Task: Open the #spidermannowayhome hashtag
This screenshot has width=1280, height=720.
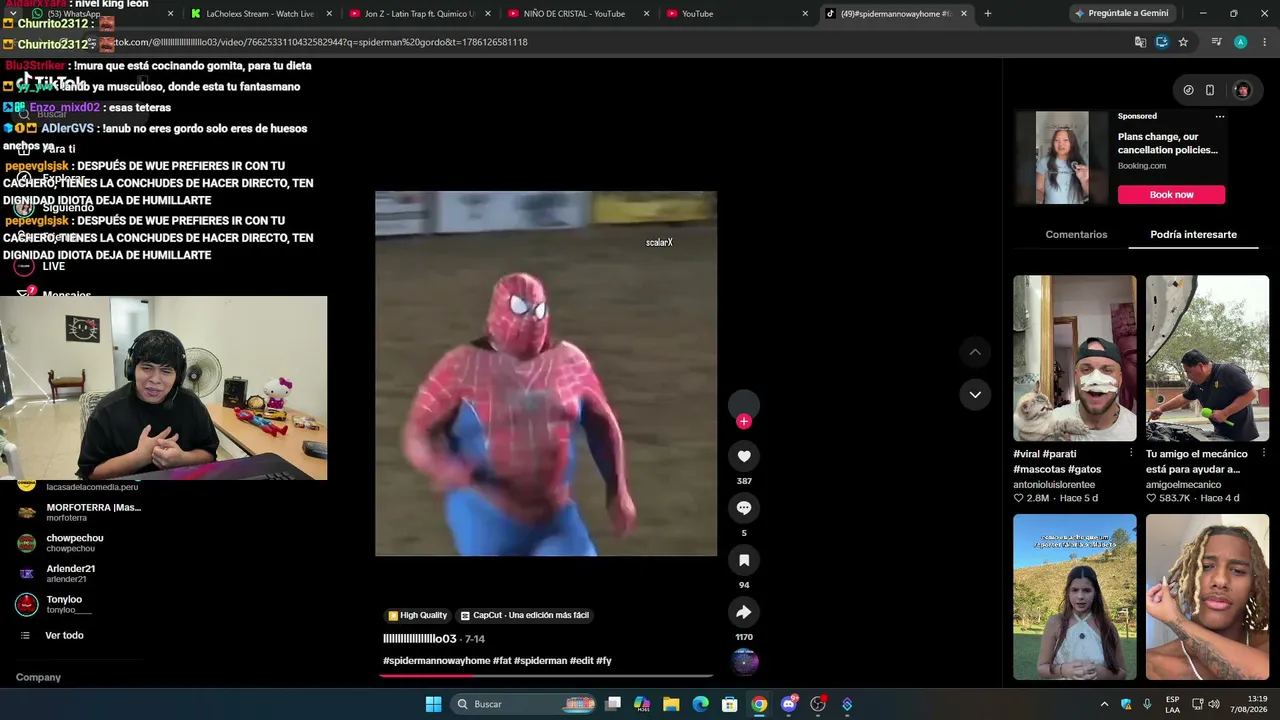Action: tap(436, 661)
